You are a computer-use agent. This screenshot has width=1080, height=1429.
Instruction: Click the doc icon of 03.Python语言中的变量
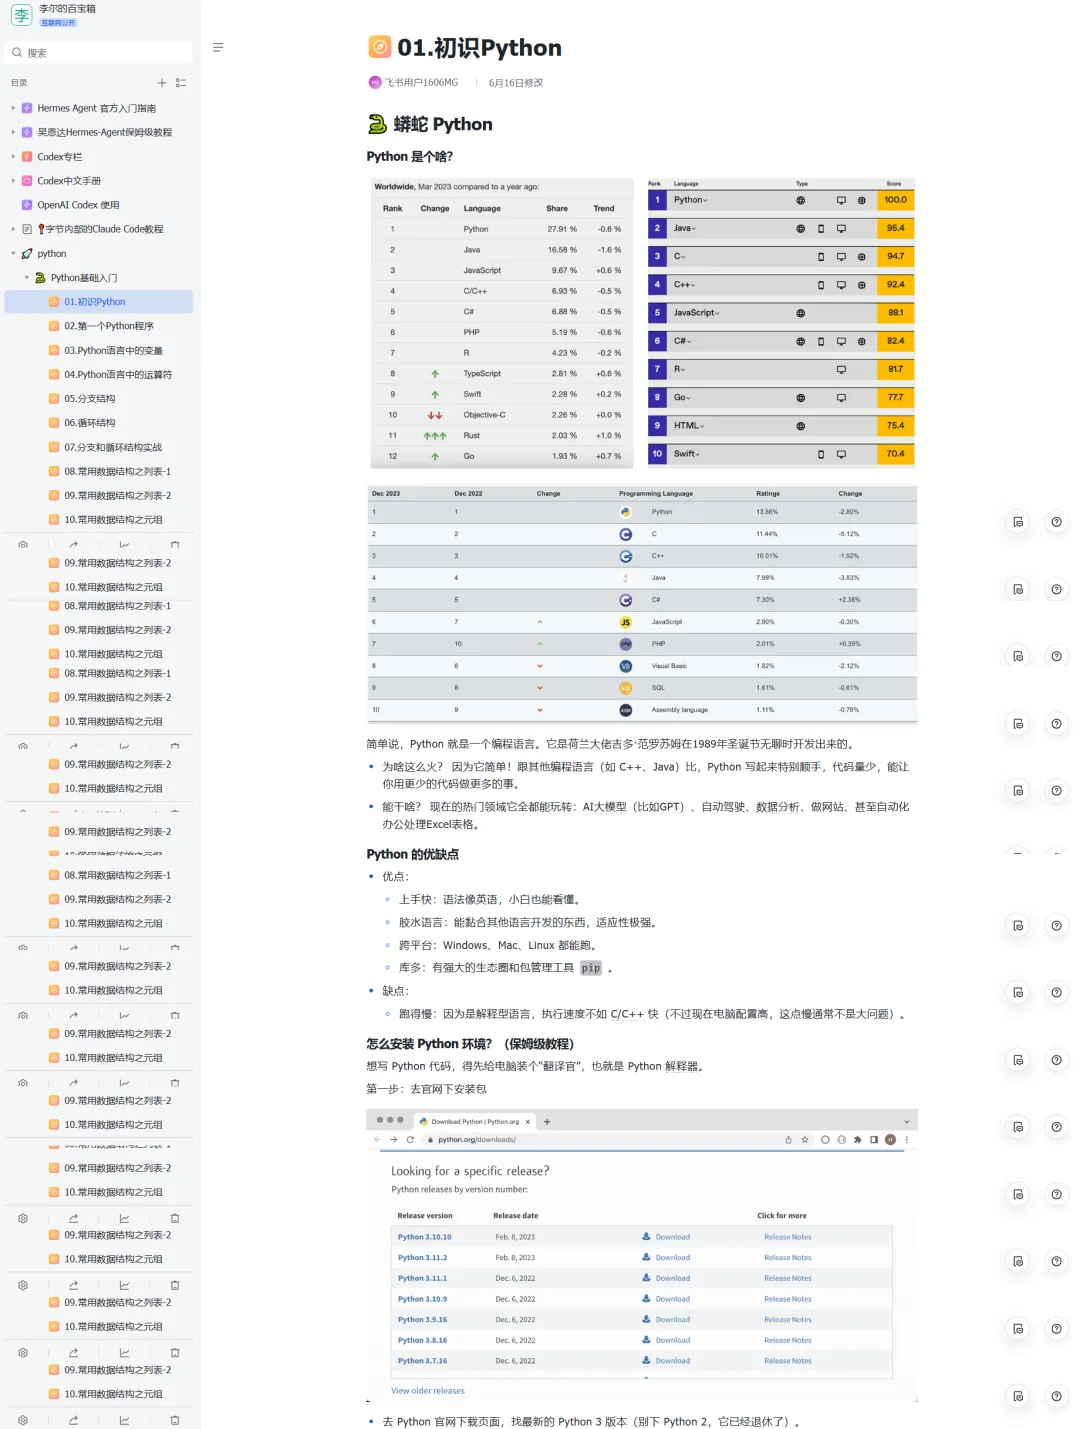(x=55, y=351)
